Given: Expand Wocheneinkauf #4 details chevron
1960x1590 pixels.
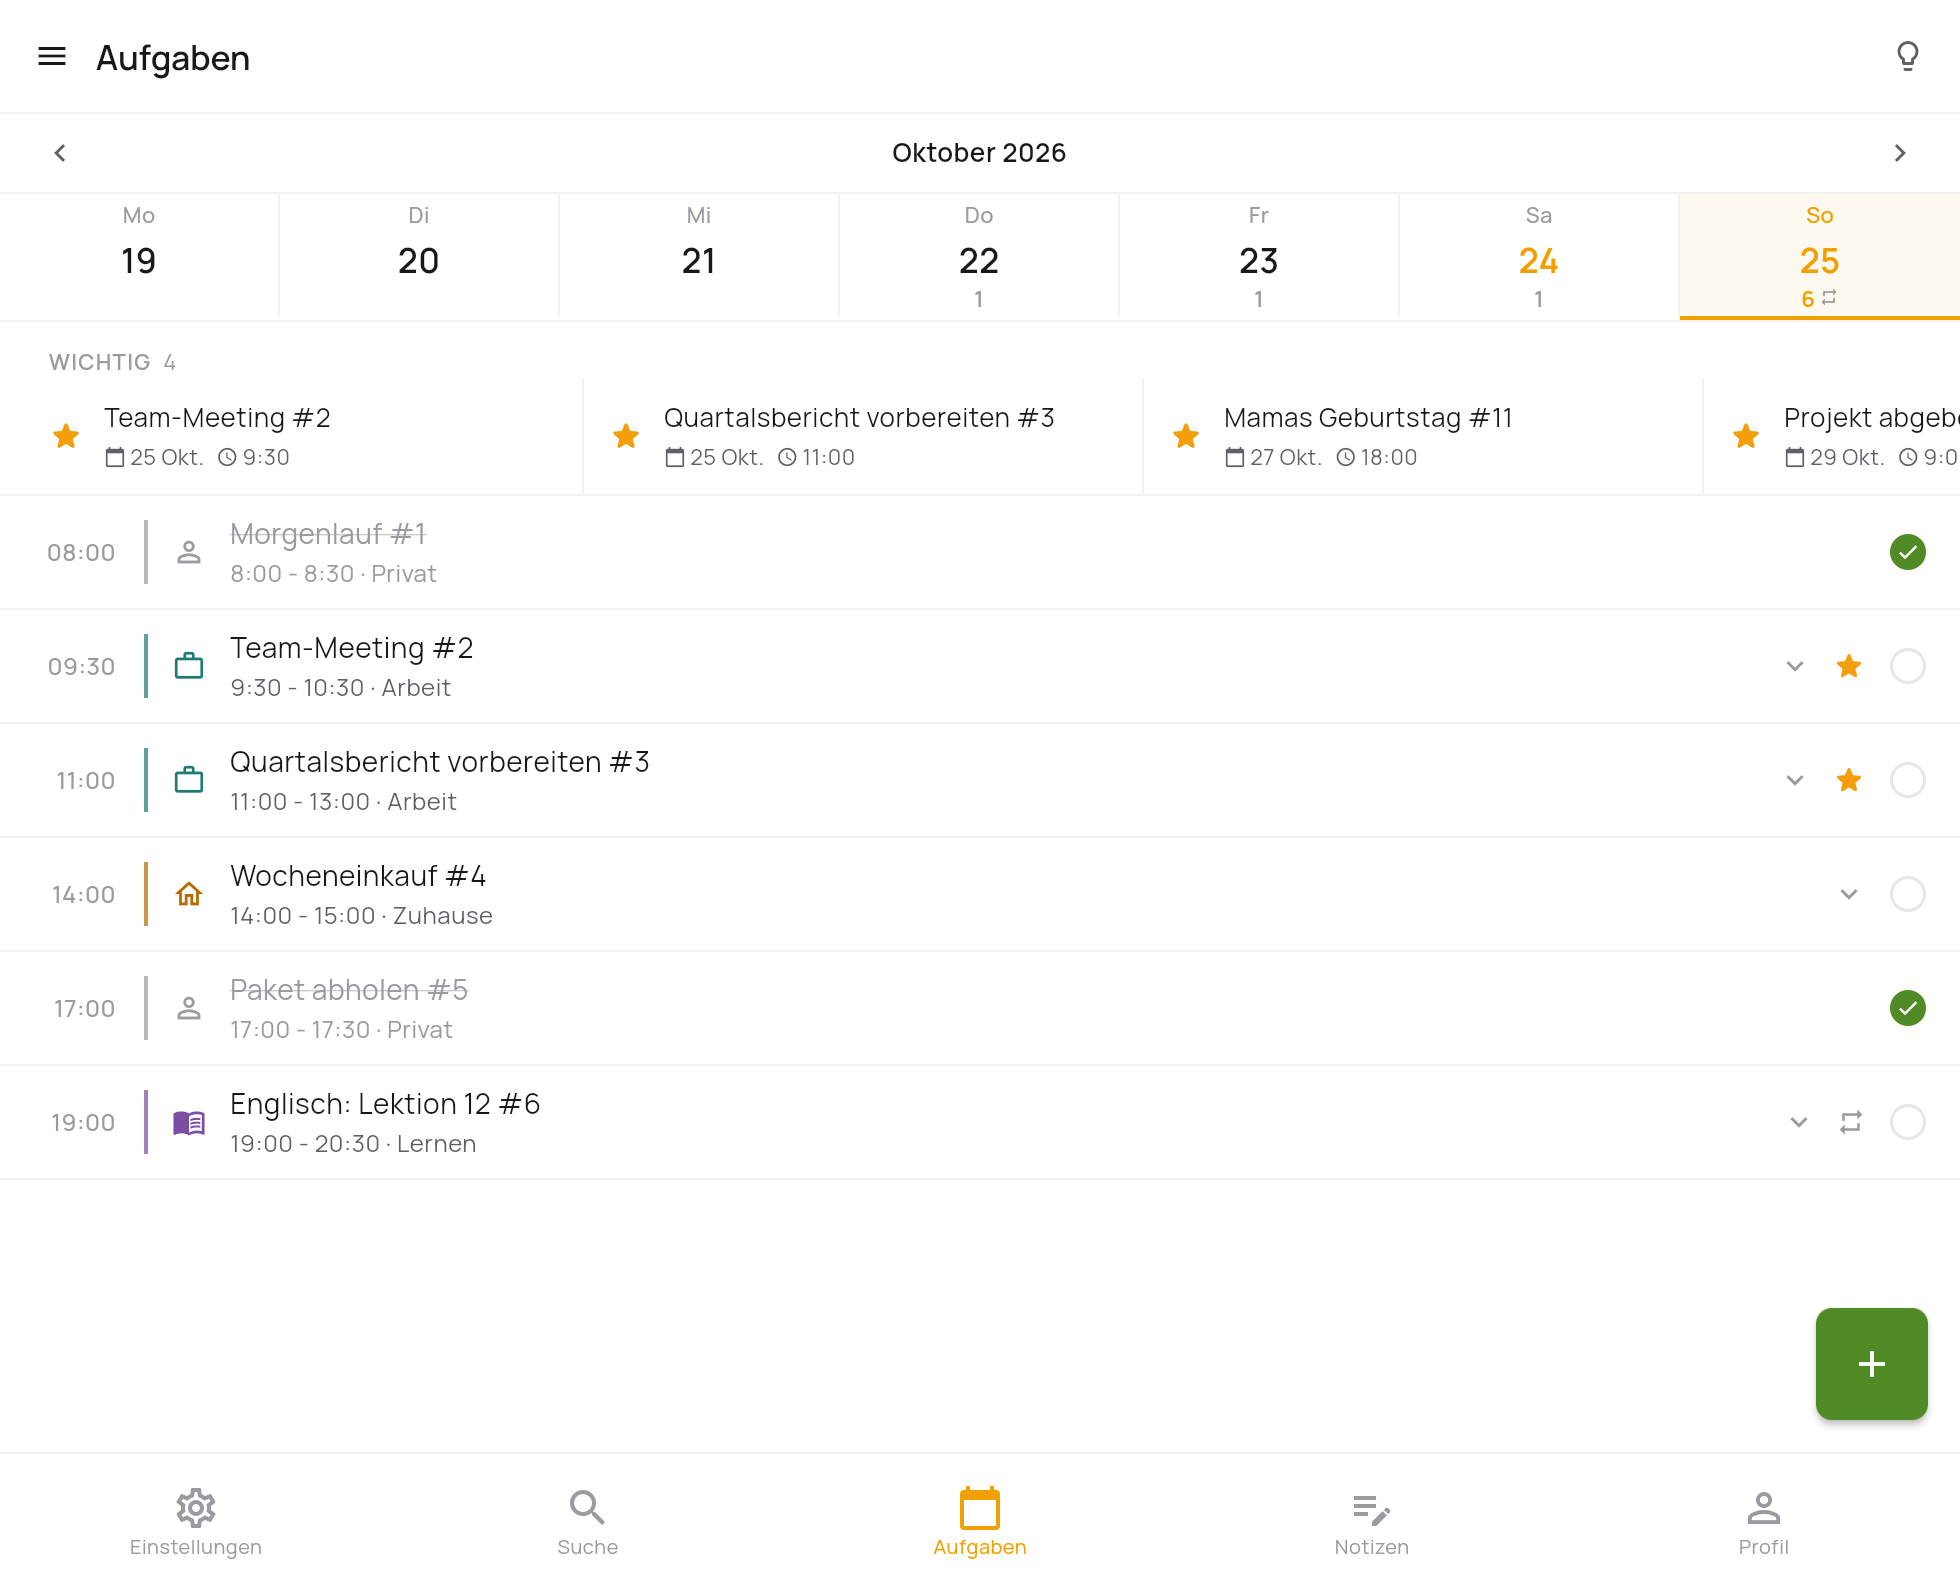Looking at the screenshot, I should tap(1849, 894).
